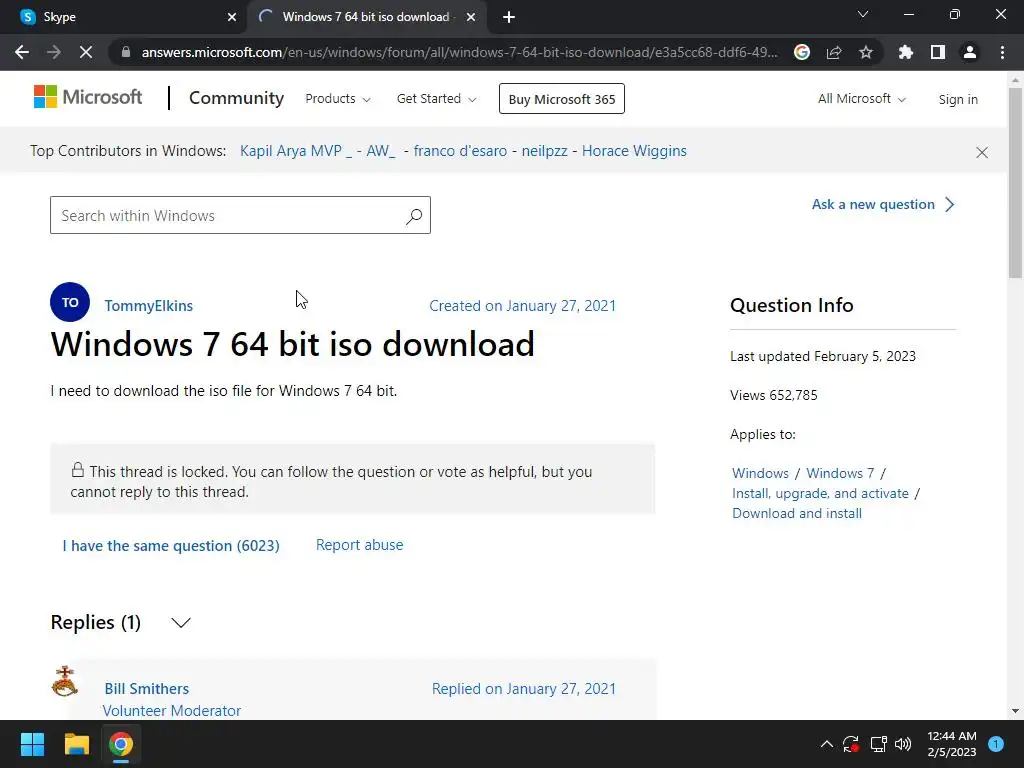The image size is (1024, 768).
Task: Open _AW_ contributor profile
Action: coord(381,151)
